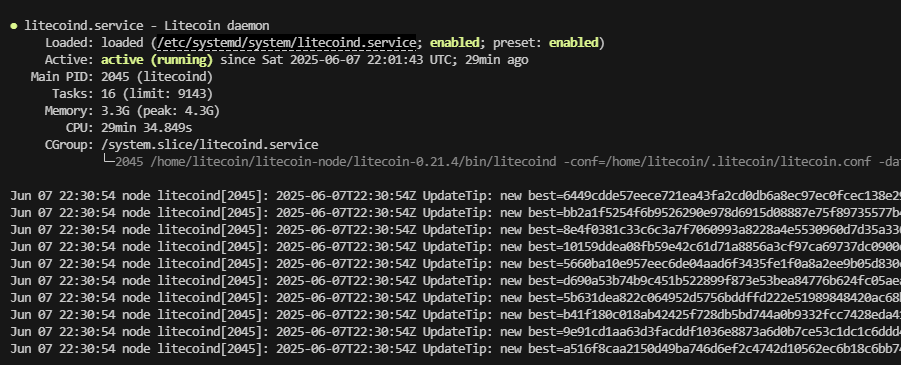Click the log line with best=b41f180c018ab4
Image resolution: width=901 pixels, height=365 pixels.
tap(456, 315)
